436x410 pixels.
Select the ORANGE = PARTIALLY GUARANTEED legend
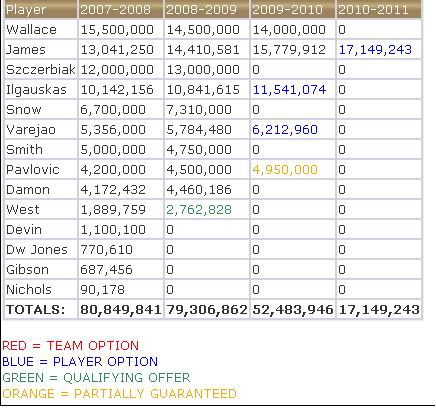[119, 394]
